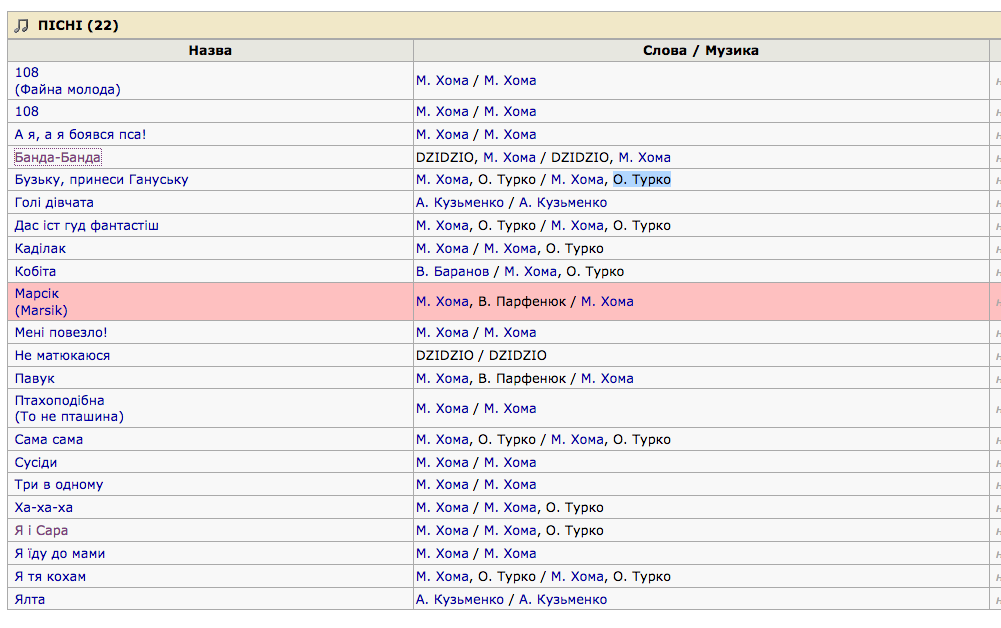Viewport: 1001px width, 628px height.
Task: Click В. Парфенюк in the Павук row
Action: point(522,379)
